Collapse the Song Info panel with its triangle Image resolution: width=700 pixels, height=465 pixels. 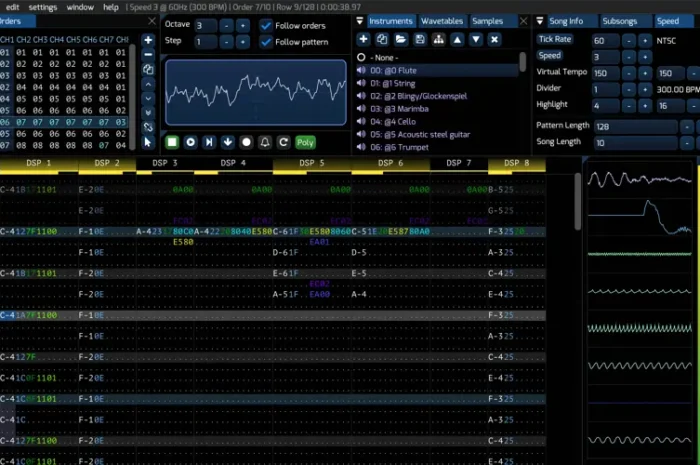540,21
